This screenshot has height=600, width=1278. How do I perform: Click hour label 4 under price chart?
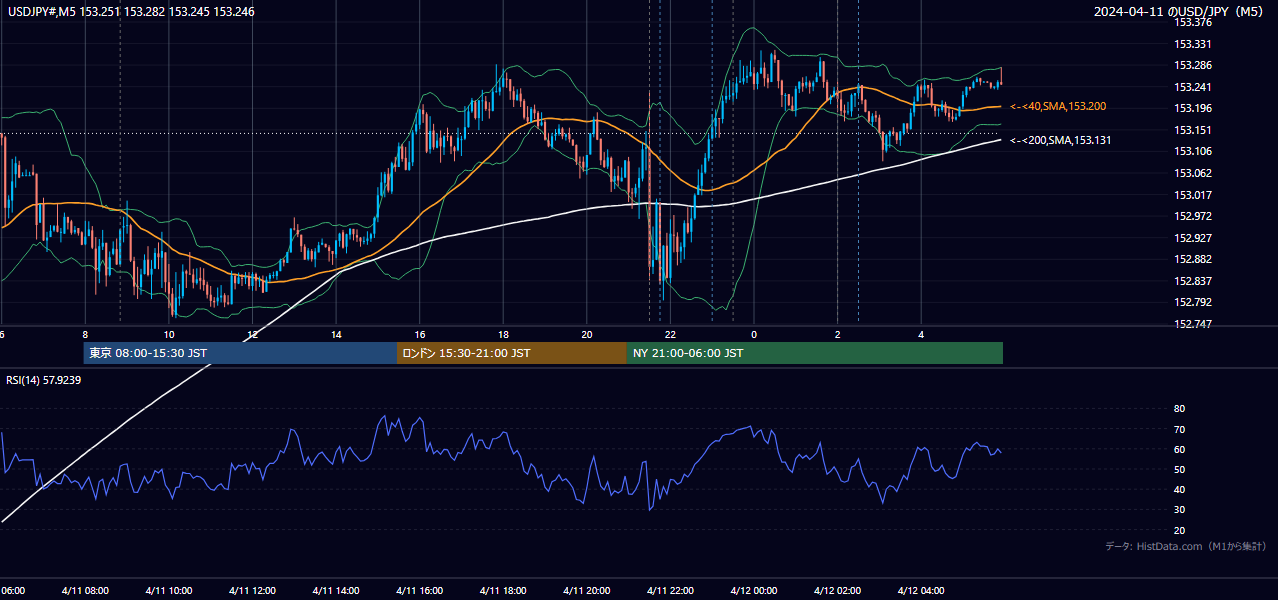(921, 335)
